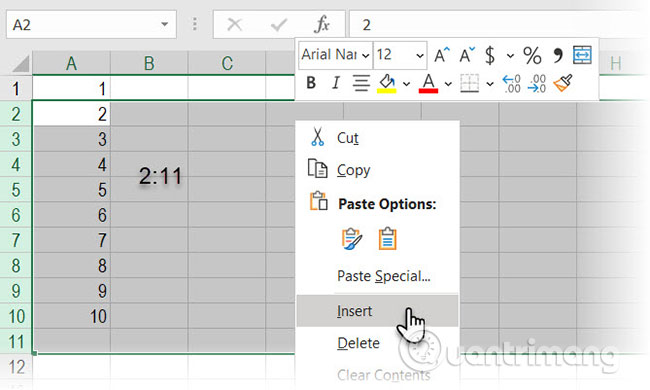Open the font size 12 dropdown
Screen dimensions: 650x390
420,55
